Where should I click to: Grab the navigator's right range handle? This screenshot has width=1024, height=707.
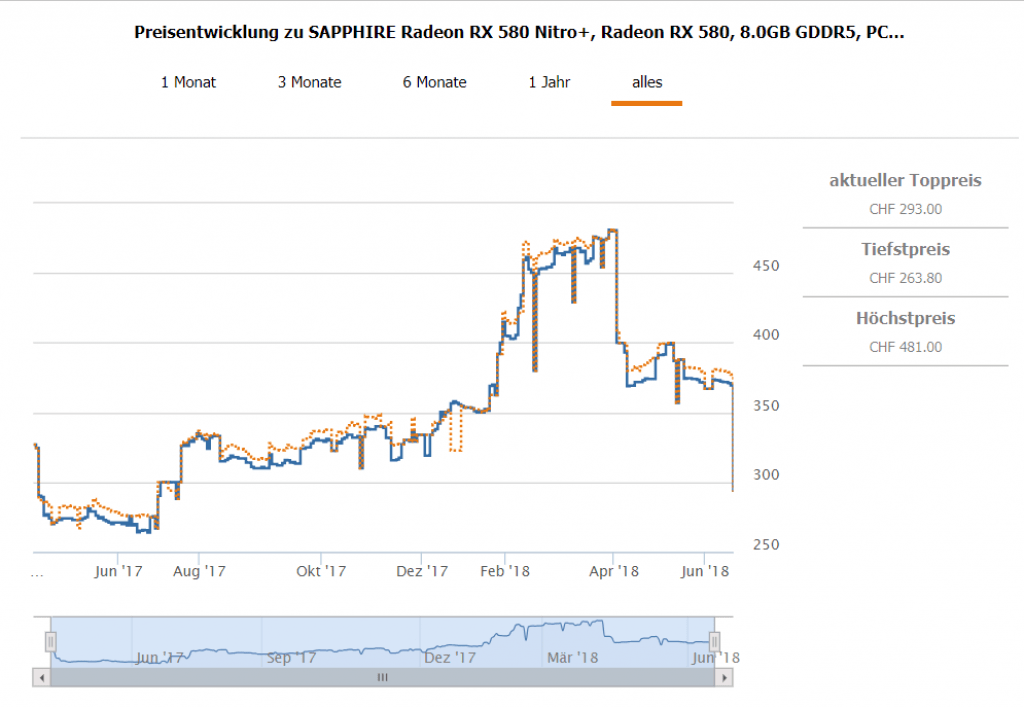point(714,641)
